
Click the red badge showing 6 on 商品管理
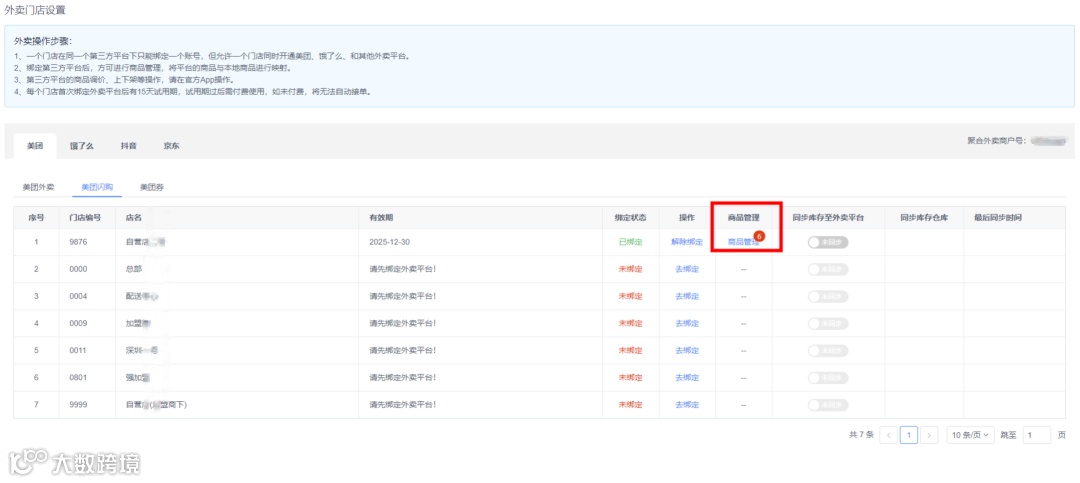click(x=759, y=236)
